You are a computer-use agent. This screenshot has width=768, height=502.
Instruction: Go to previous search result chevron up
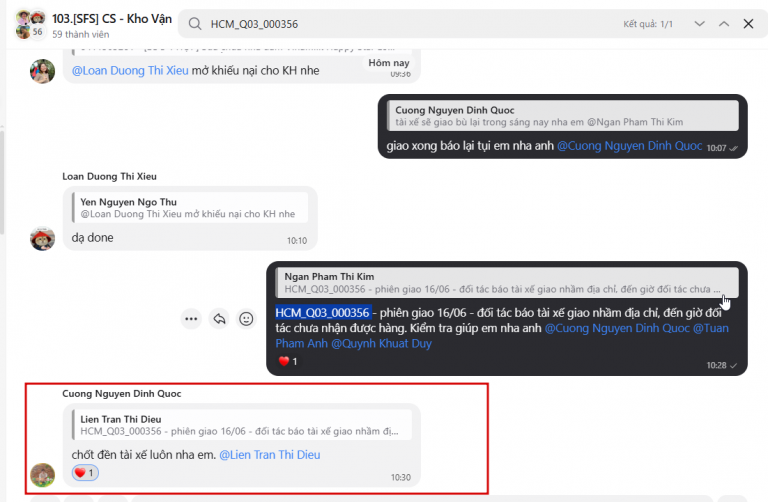(x=724, y=24)
